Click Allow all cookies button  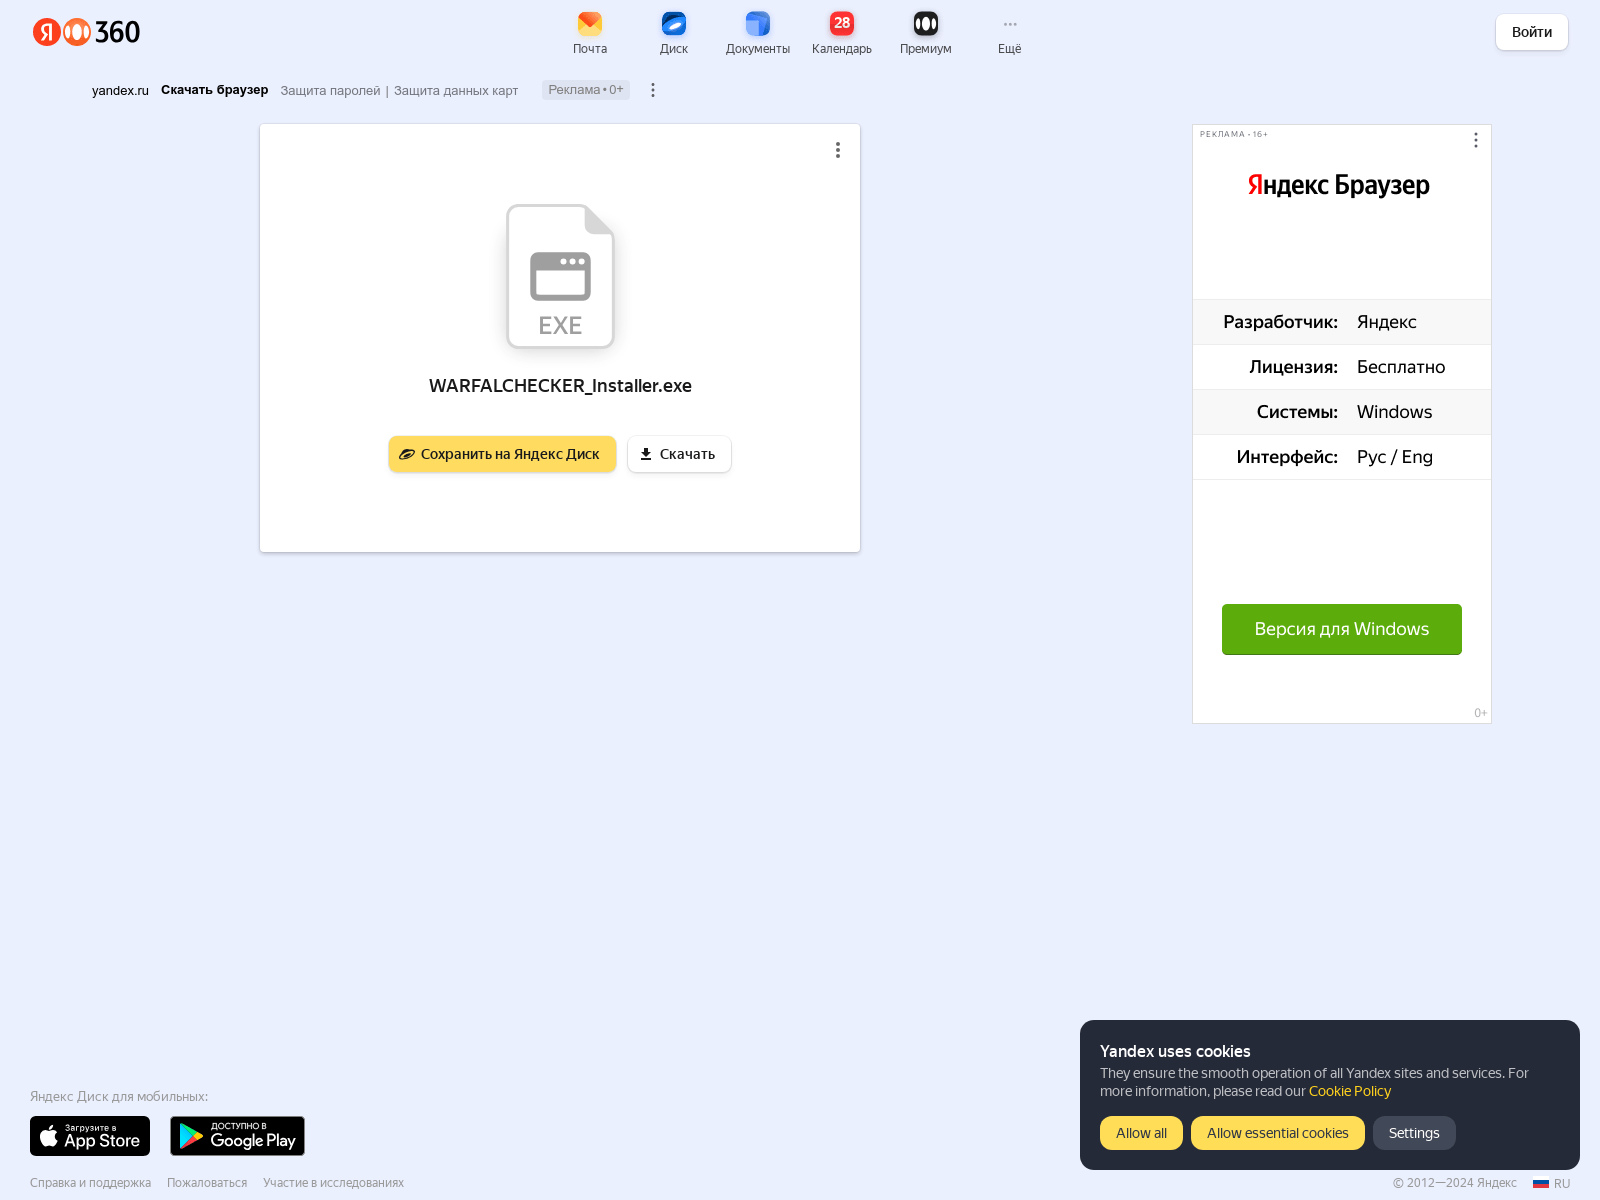(1141, 1133)
